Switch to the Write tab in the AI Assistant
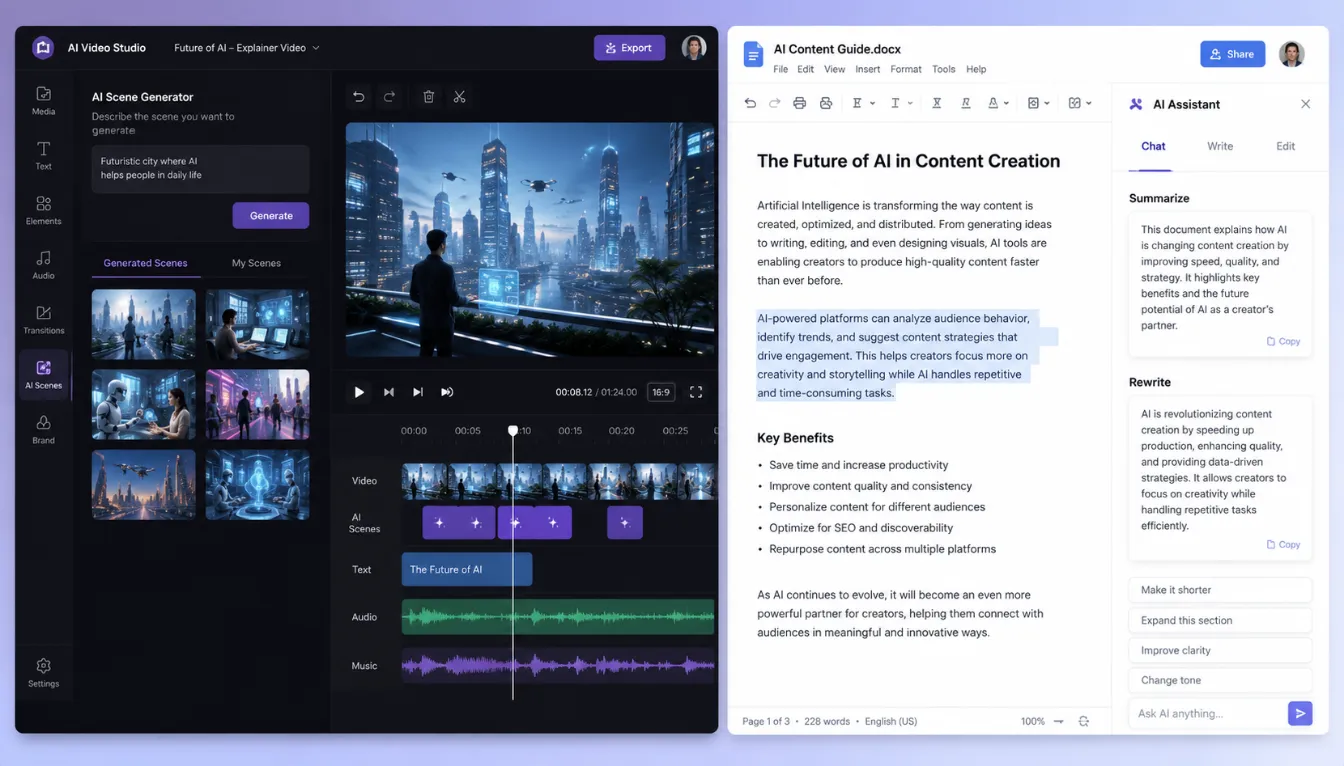The image size is (1344, 766). [x=1220, y=146]
